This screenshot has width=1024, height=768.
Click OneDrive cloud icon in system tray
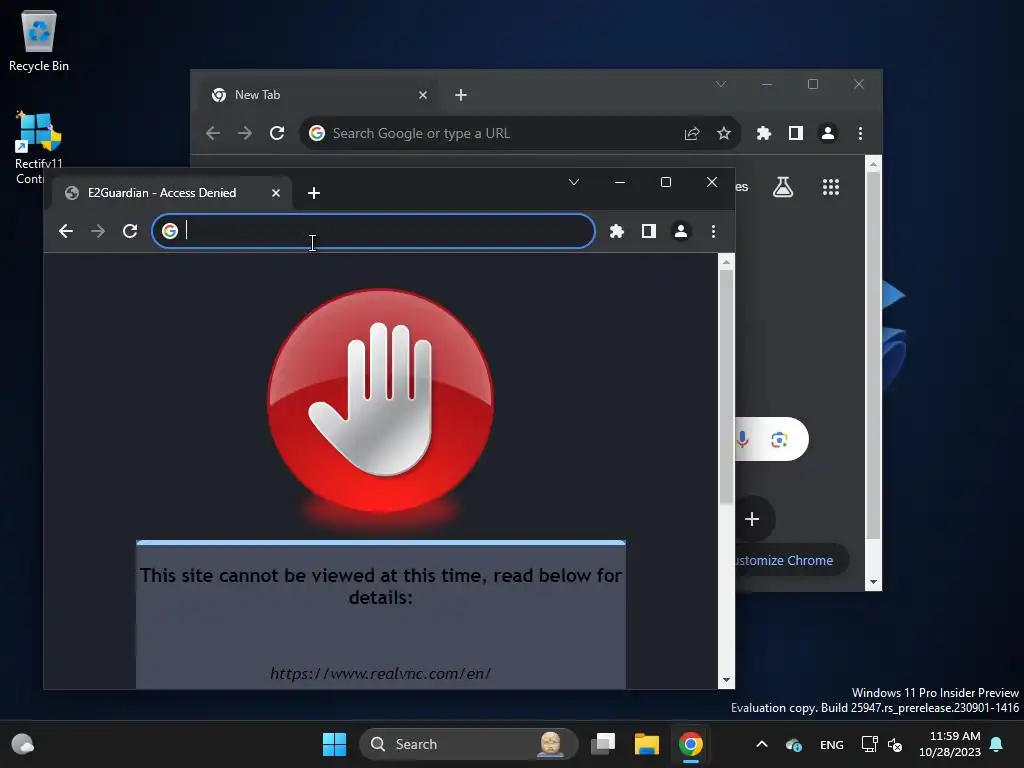pos(793,744)
